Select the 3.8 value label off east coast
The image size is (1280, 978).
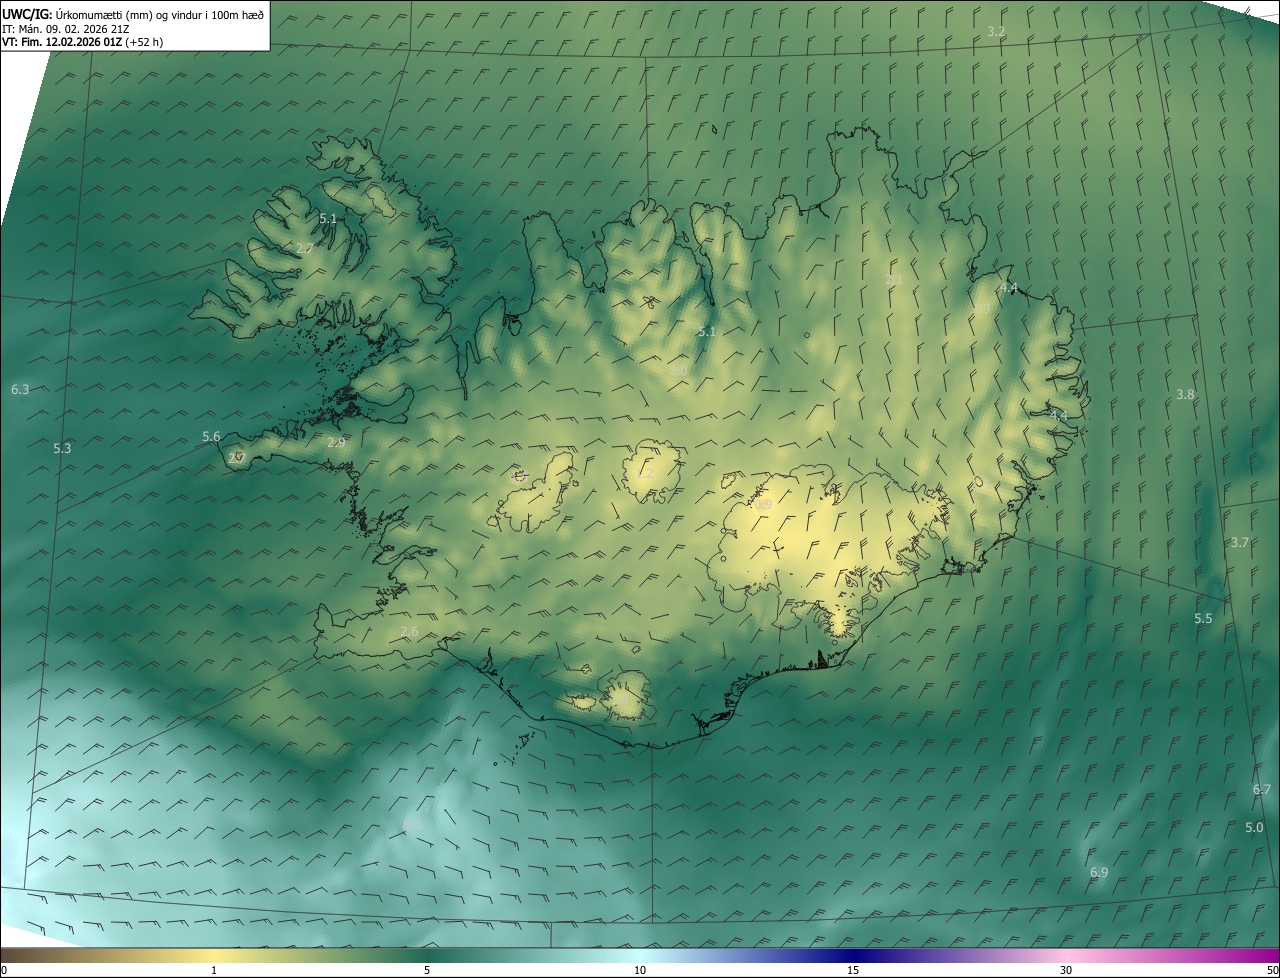pyautogui.click(x=1185, y=395)
